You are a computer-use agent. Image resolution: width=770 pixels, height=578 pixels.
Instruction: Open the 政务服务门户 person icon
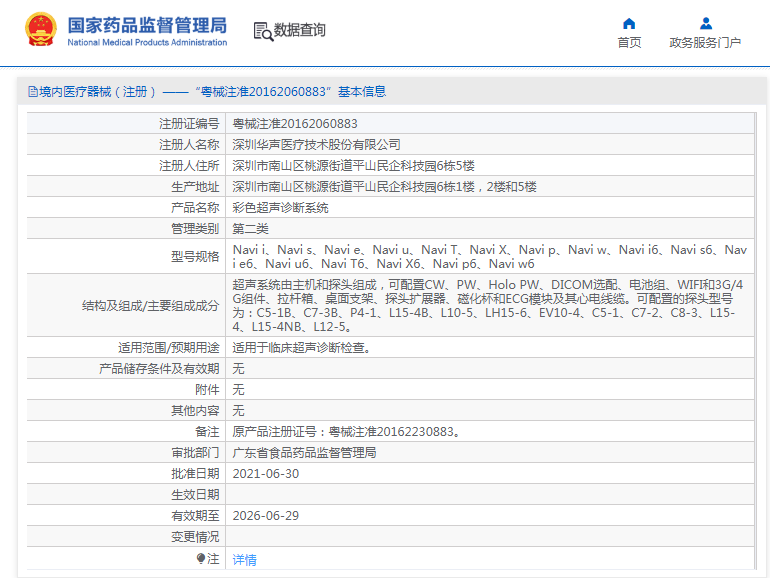(x=706, y=23)
